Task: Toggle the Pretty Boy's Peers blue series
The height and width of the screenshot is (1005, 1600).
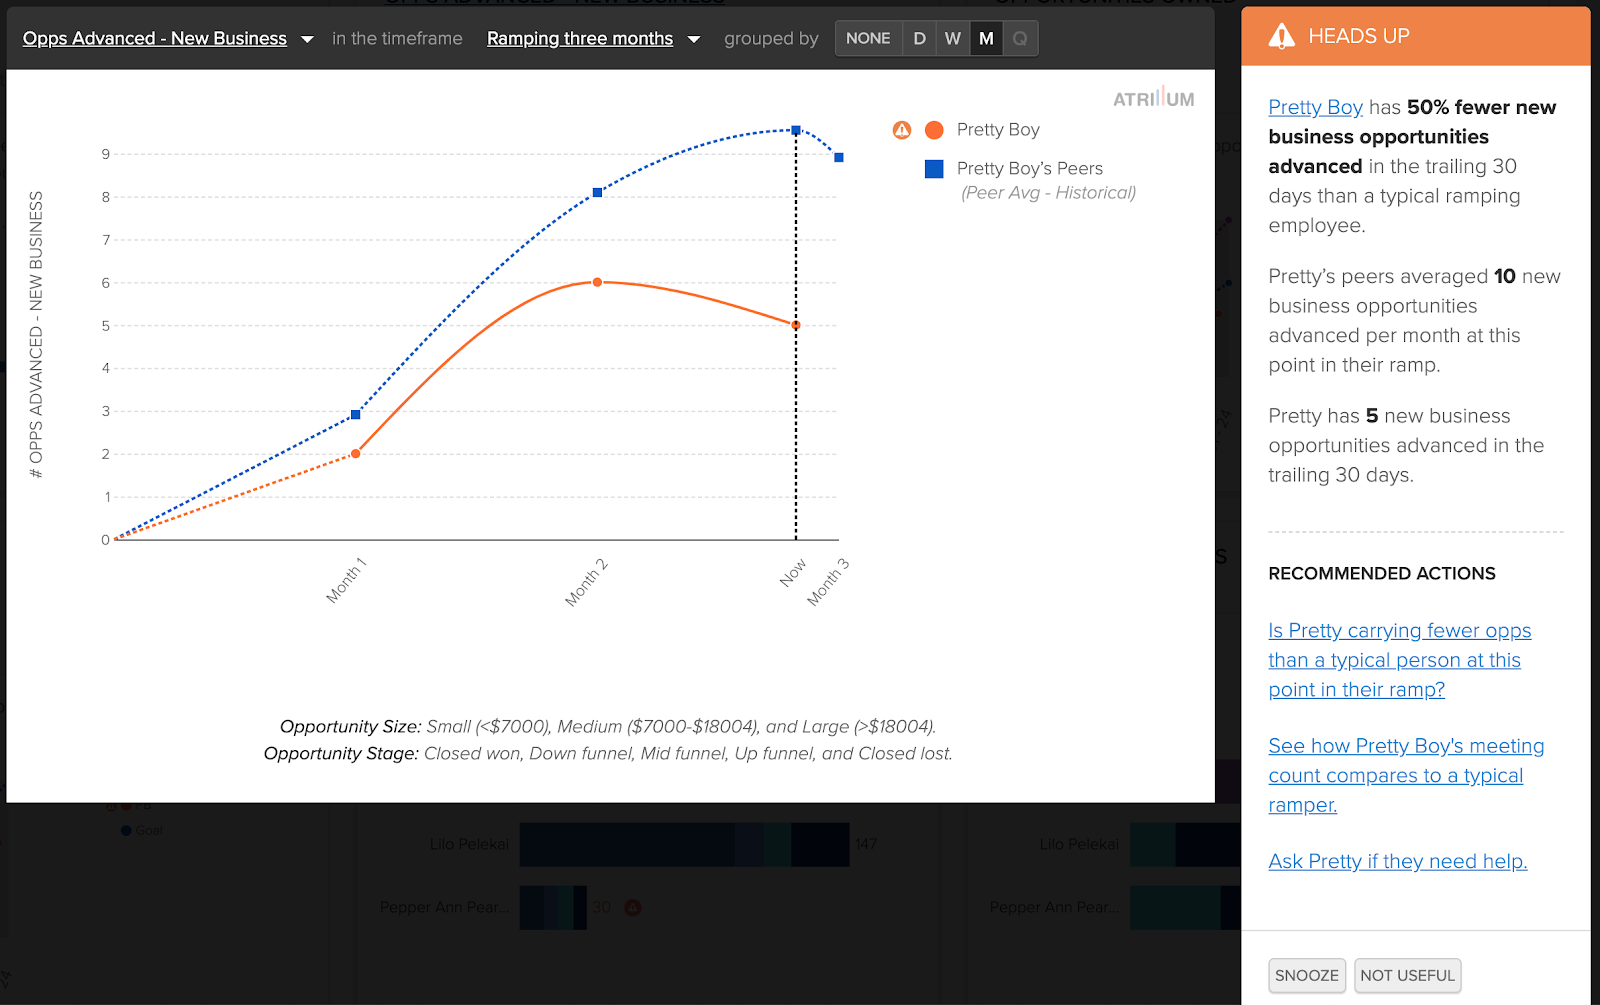Action: coord(934,169)
